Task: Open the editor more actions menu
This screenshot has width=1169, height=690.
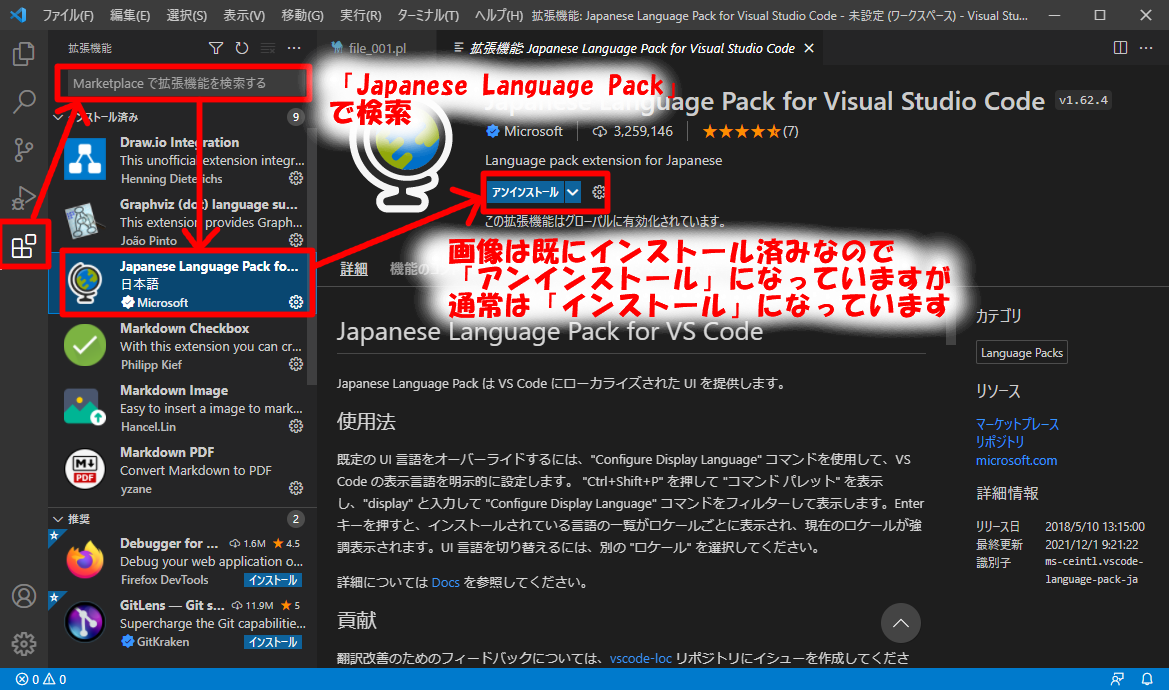Action: click(x=1147, y=48)
